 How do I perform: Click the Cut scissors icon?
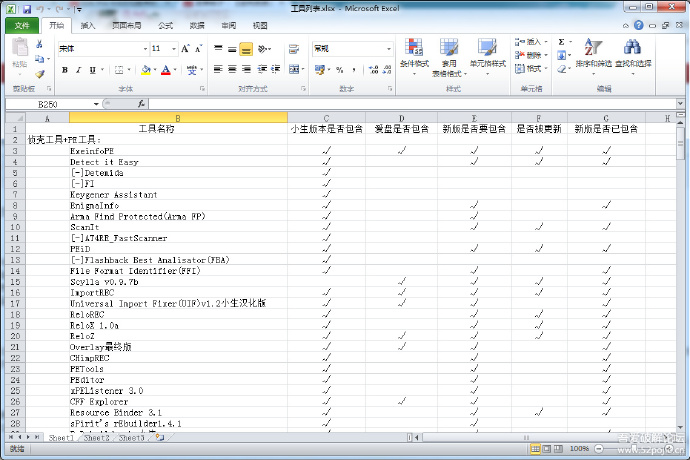[40, 44]
